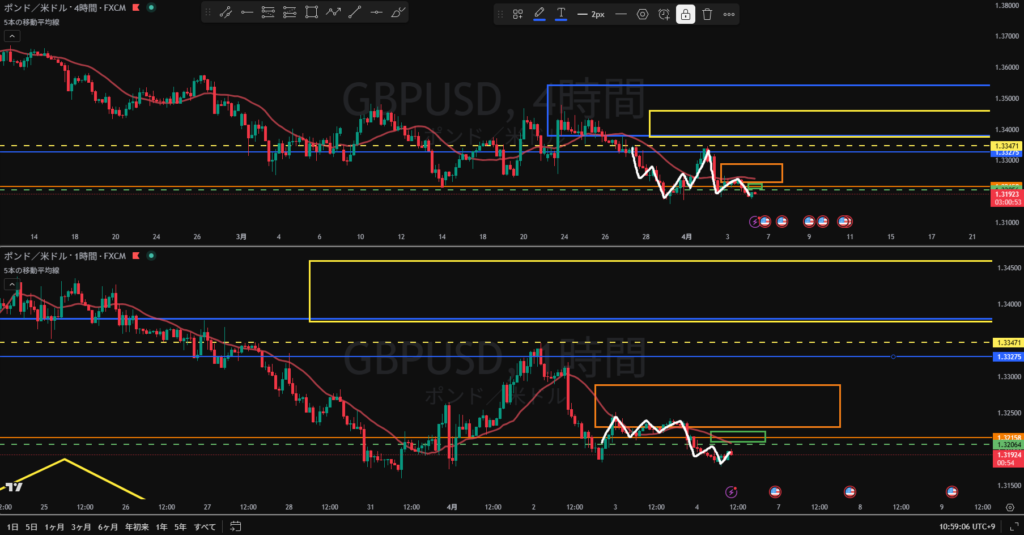
Task: Select the 1ヶ月 time range
Action: (x=54, y=526)
